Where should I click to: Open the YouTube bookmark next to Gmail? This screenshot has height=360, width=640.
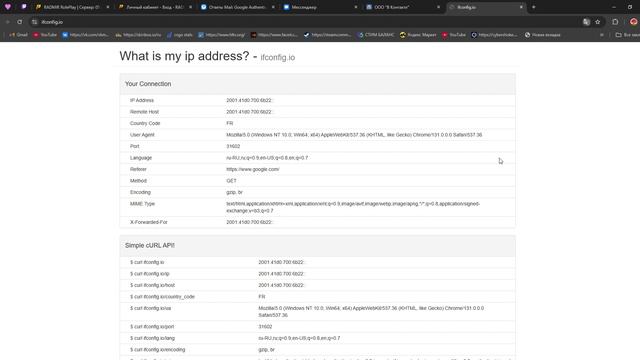[x=45, y=35]
